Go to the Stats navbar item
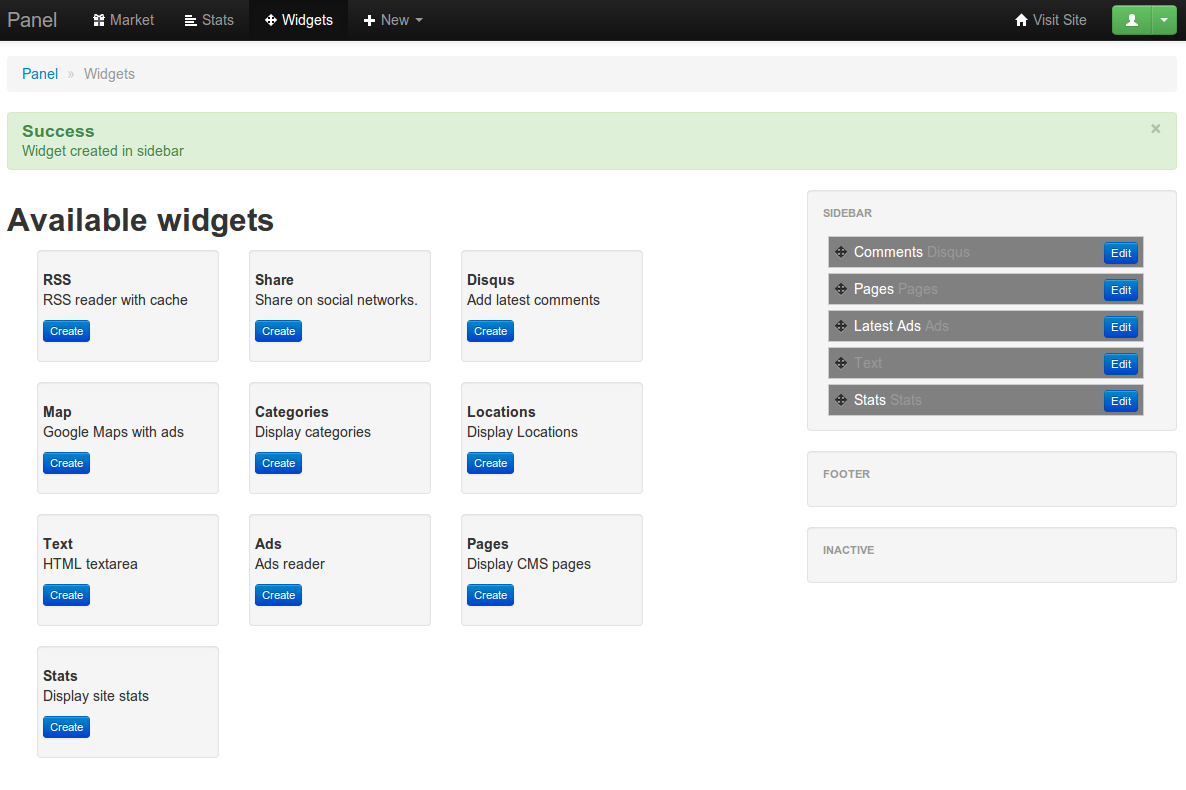The image size is (1186, 790). pos(209,20)
